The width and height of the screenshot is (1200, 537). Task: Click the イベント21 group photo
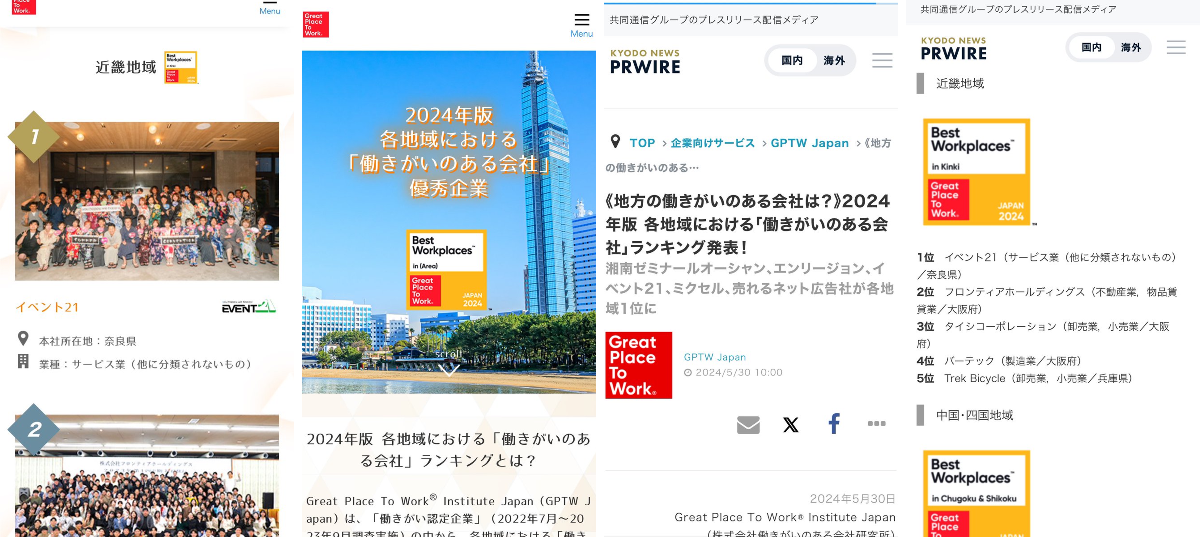tap(147, 202)
